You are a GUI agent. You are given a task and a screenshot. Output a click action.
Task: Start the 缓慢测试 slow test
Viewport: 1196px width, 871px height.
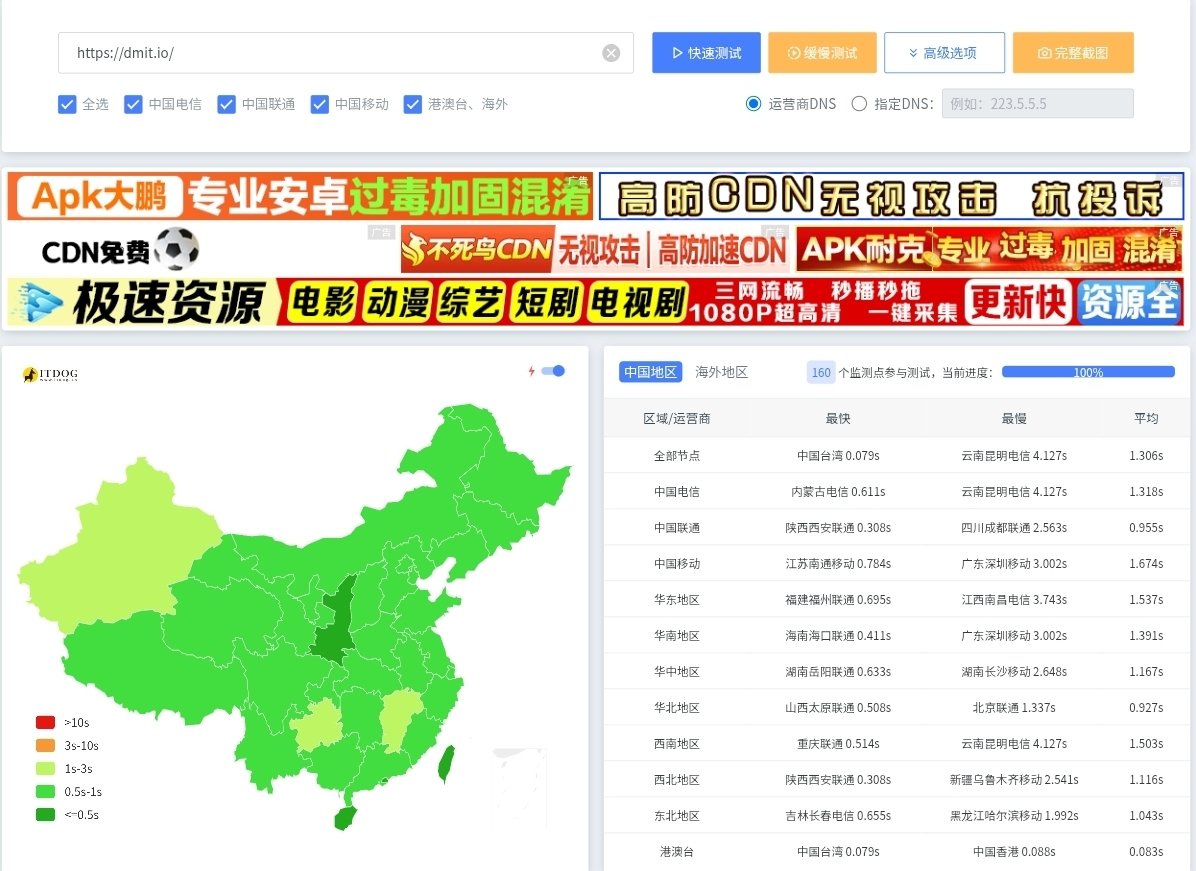(822, 53)
